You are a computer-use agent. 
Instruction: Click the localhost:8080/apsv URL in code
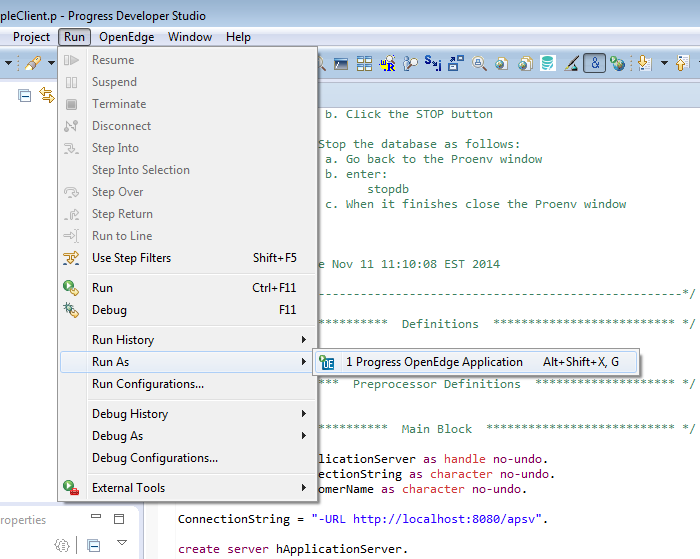pos(447,519)
